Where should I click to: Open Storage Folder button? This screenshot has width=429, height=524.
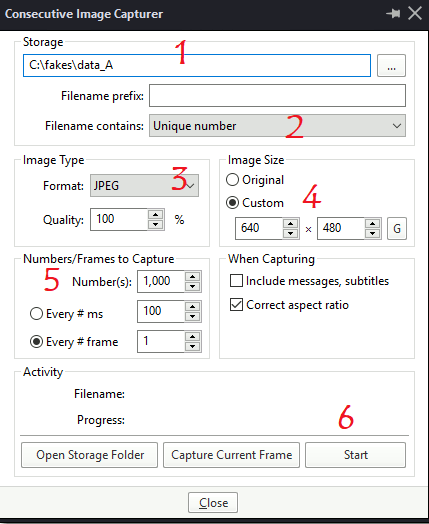tap(90, 455)
